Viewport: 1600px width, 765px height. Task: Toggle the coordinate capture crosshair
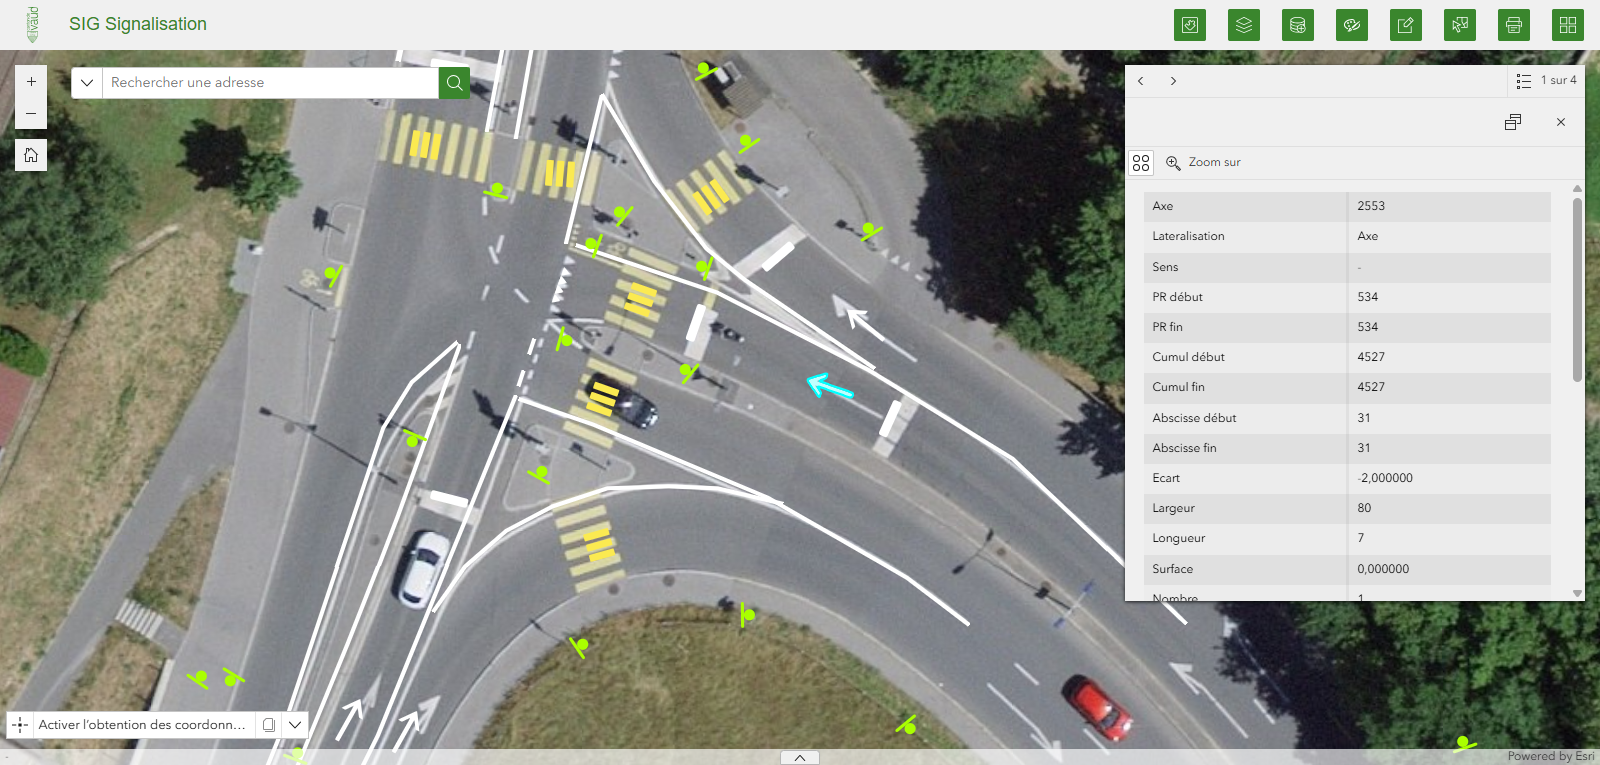(20, 725)
